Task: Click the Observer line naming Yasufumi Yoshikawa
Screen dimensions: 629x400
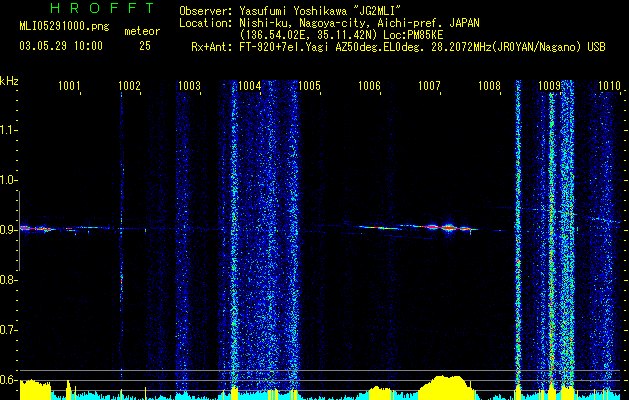Action: point(288,11)
